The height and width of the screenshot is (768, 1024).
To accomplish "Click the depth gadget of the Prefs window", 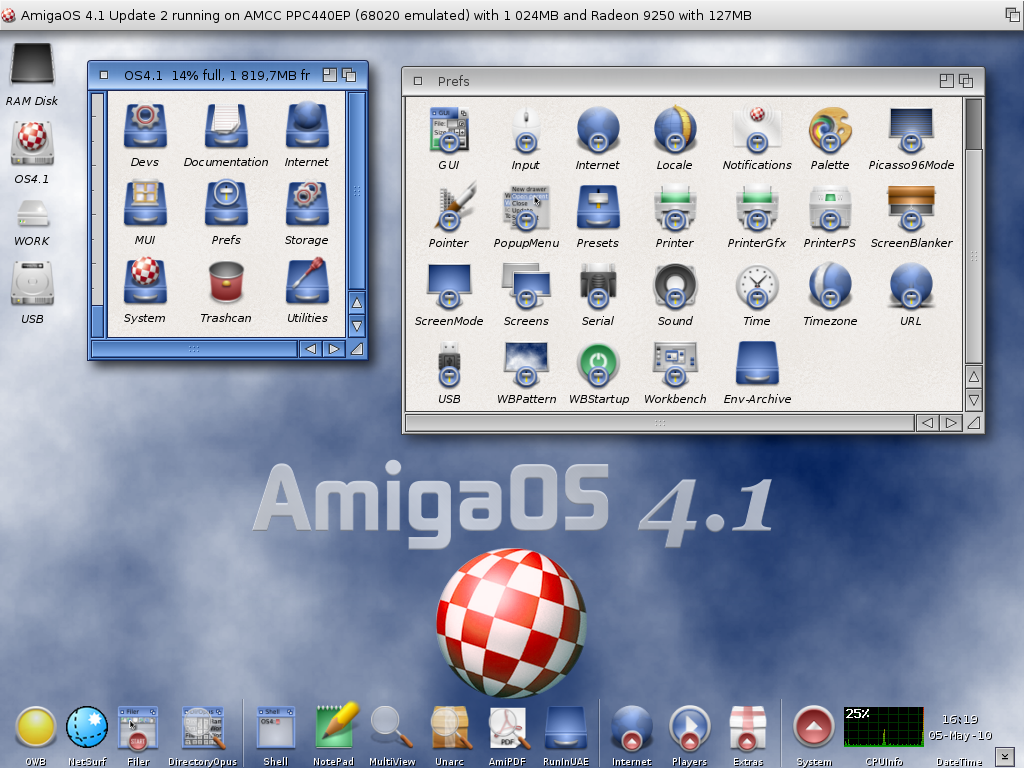I will [965, 81].
